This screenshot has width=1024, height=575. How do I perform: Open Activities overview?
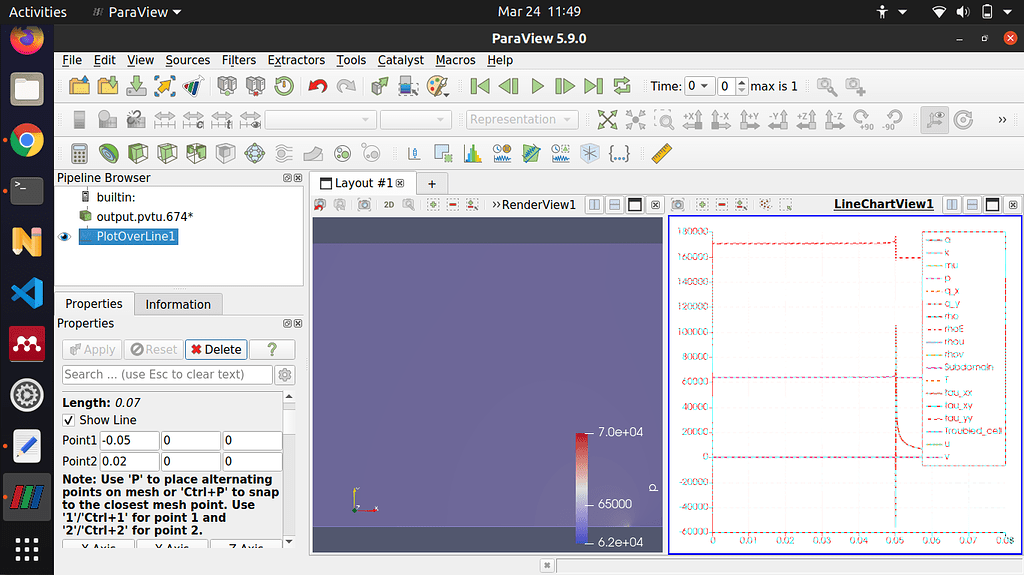coord(37,12)
